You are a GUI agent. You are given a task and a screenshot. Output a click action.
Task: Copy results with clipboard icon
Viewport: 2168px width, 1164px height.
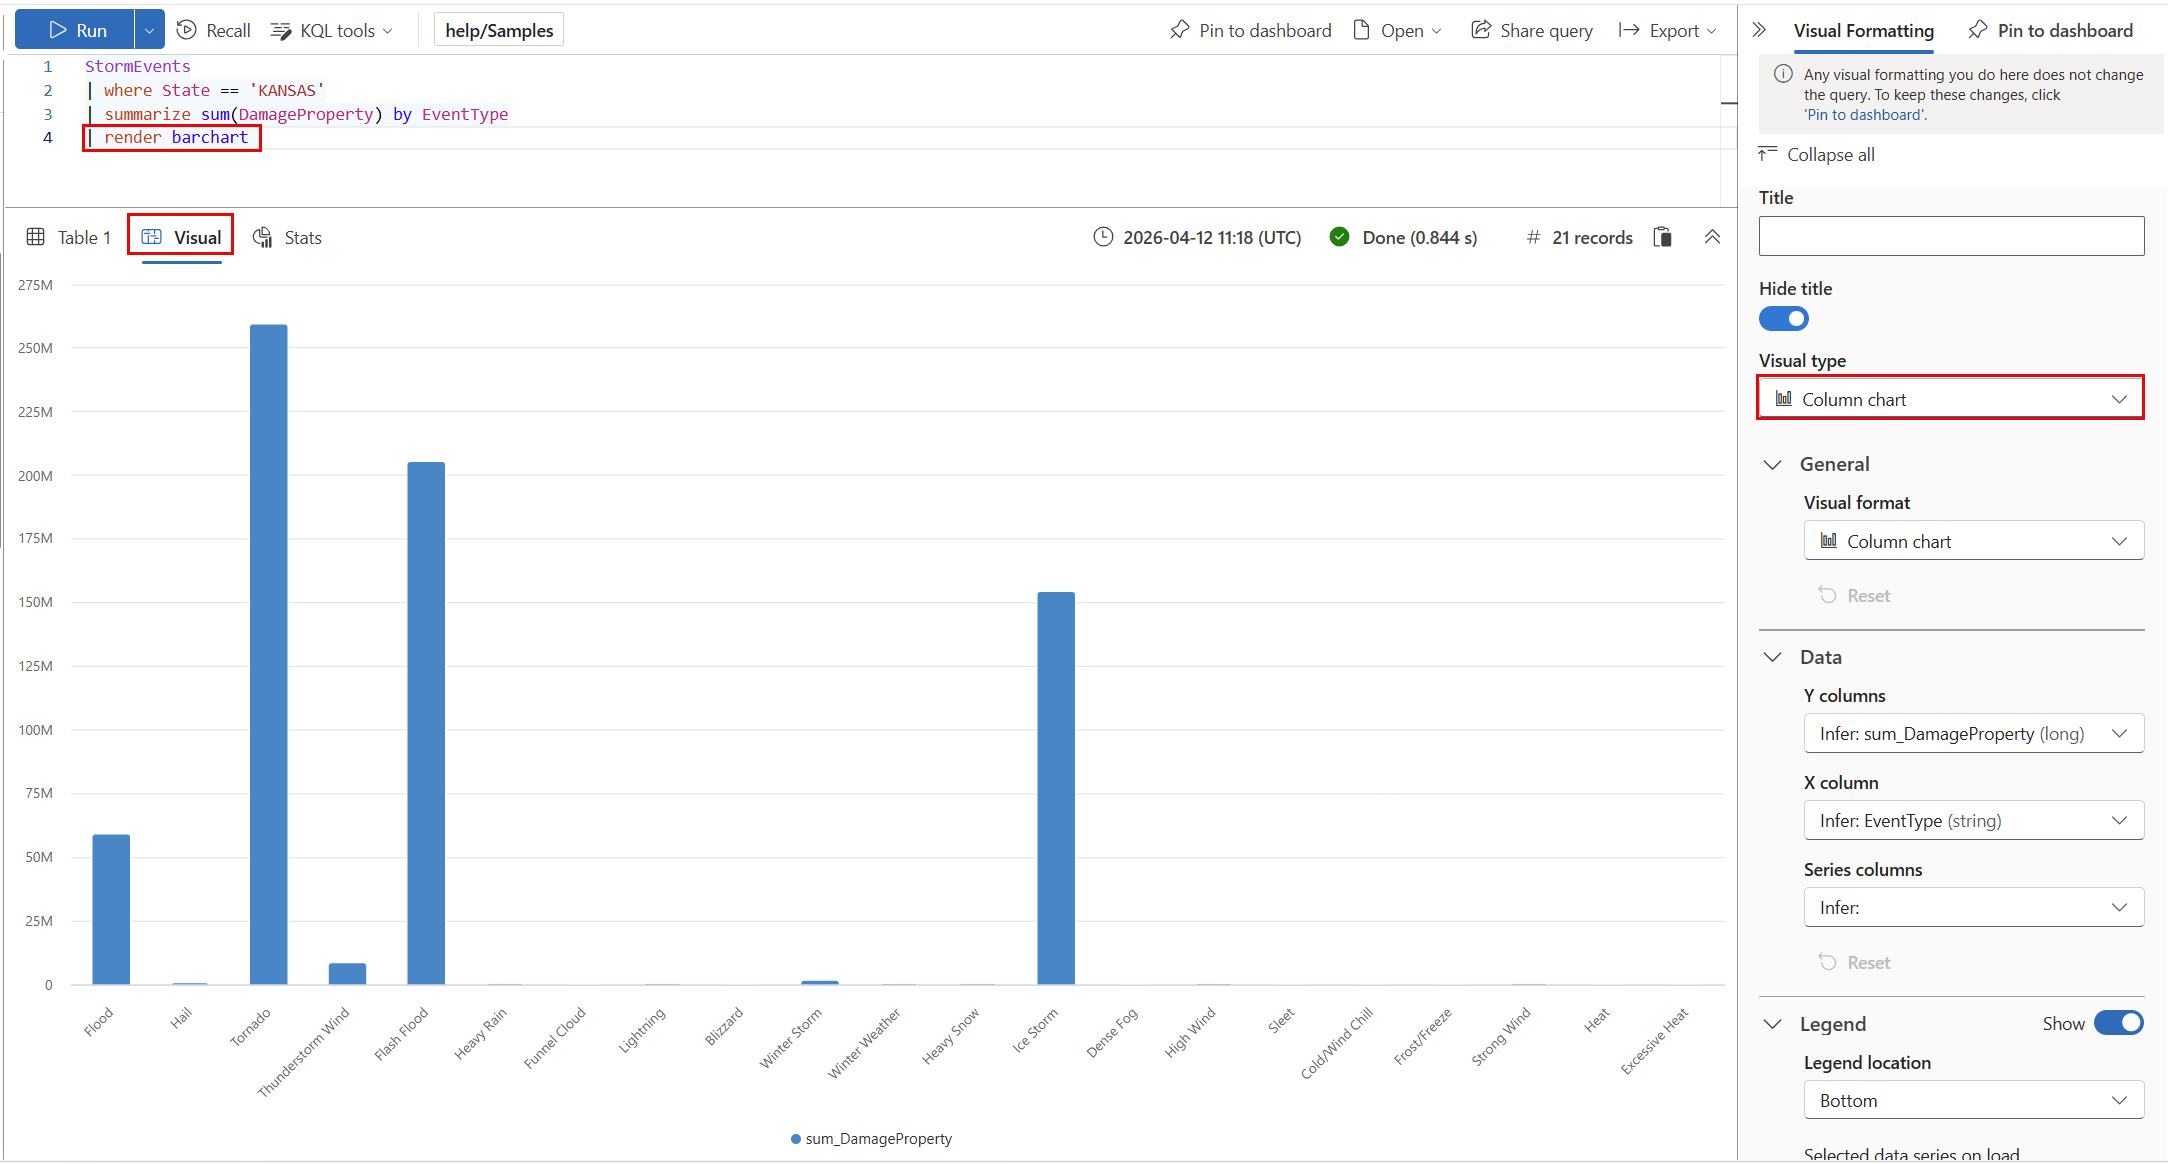pos(1662,237)
